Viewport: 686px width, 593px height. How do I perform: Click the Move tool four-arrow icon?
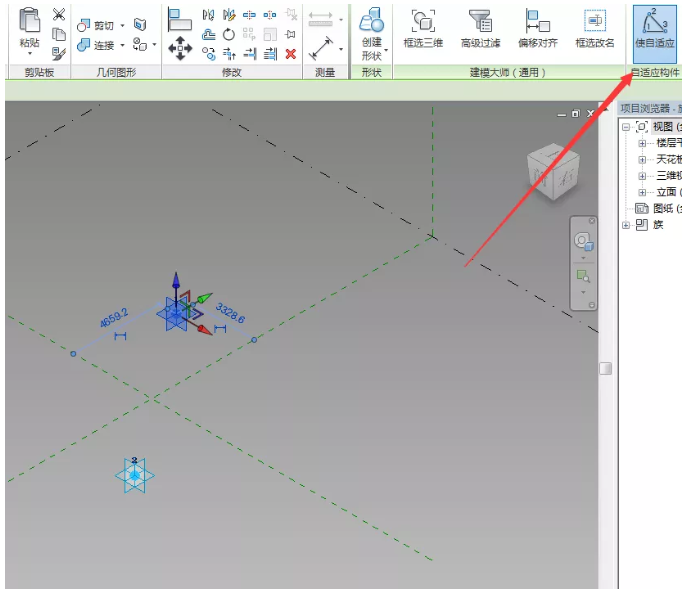180,47
